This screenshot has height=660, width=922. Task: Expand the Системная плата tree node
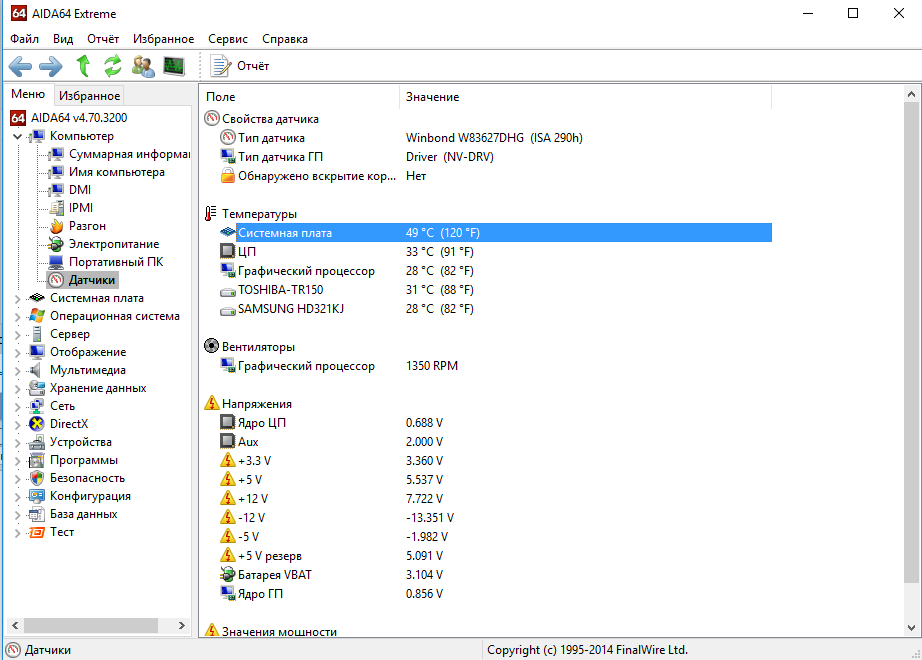pos(17,299)
